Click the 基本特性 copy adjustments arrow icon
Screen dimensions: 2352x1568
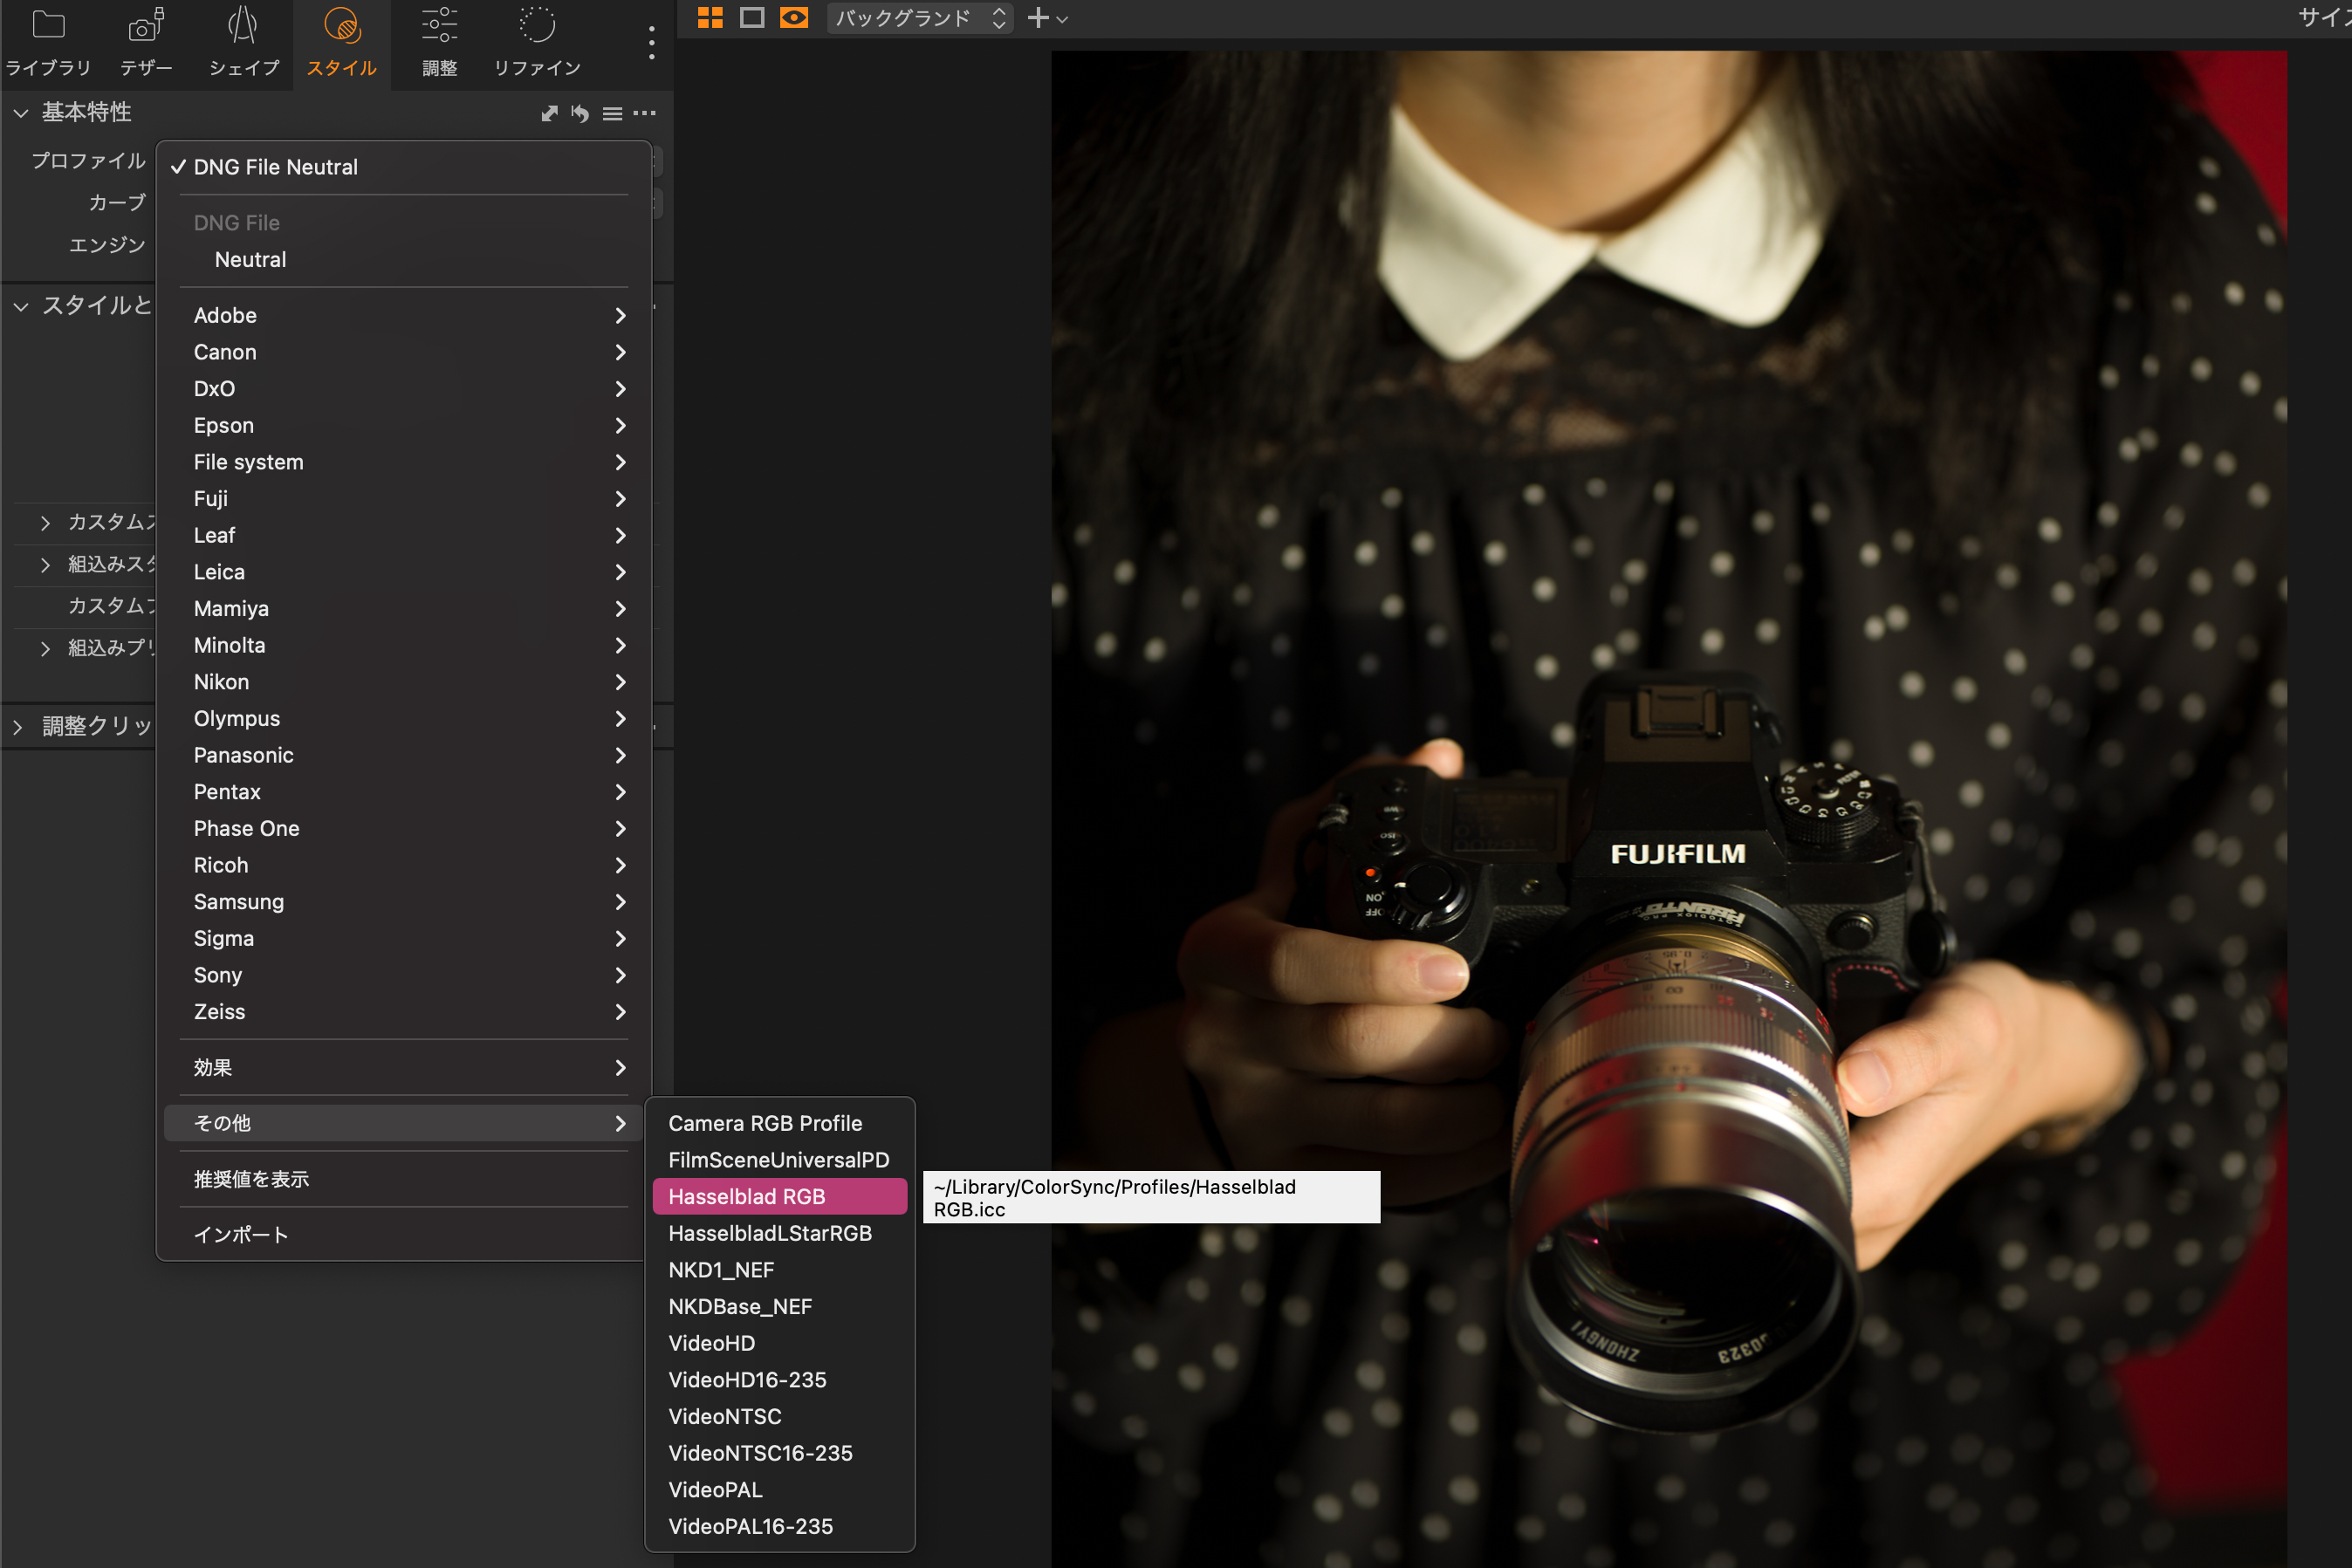(549, 113)
